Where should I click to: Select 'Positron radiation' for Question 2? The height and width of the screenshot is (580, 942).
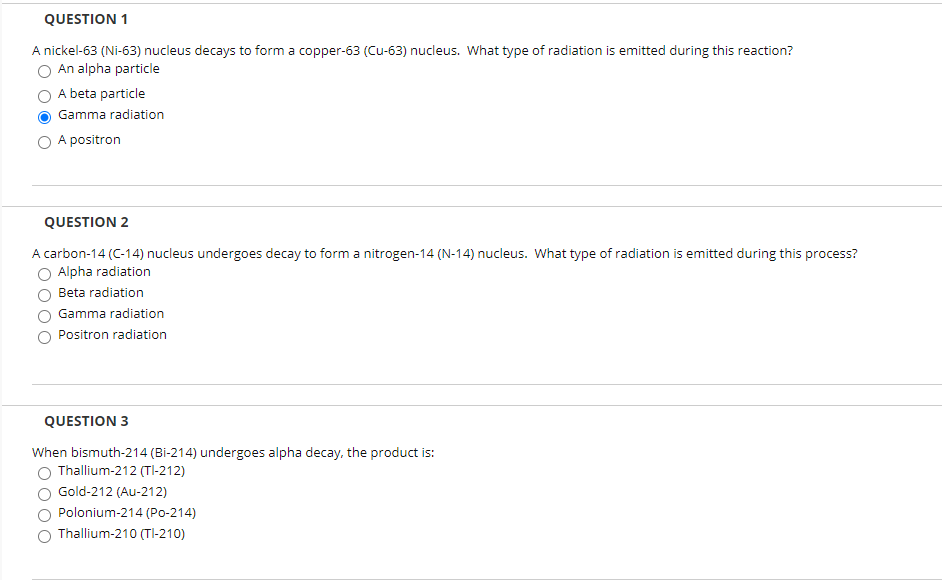(x=44, y=337)
